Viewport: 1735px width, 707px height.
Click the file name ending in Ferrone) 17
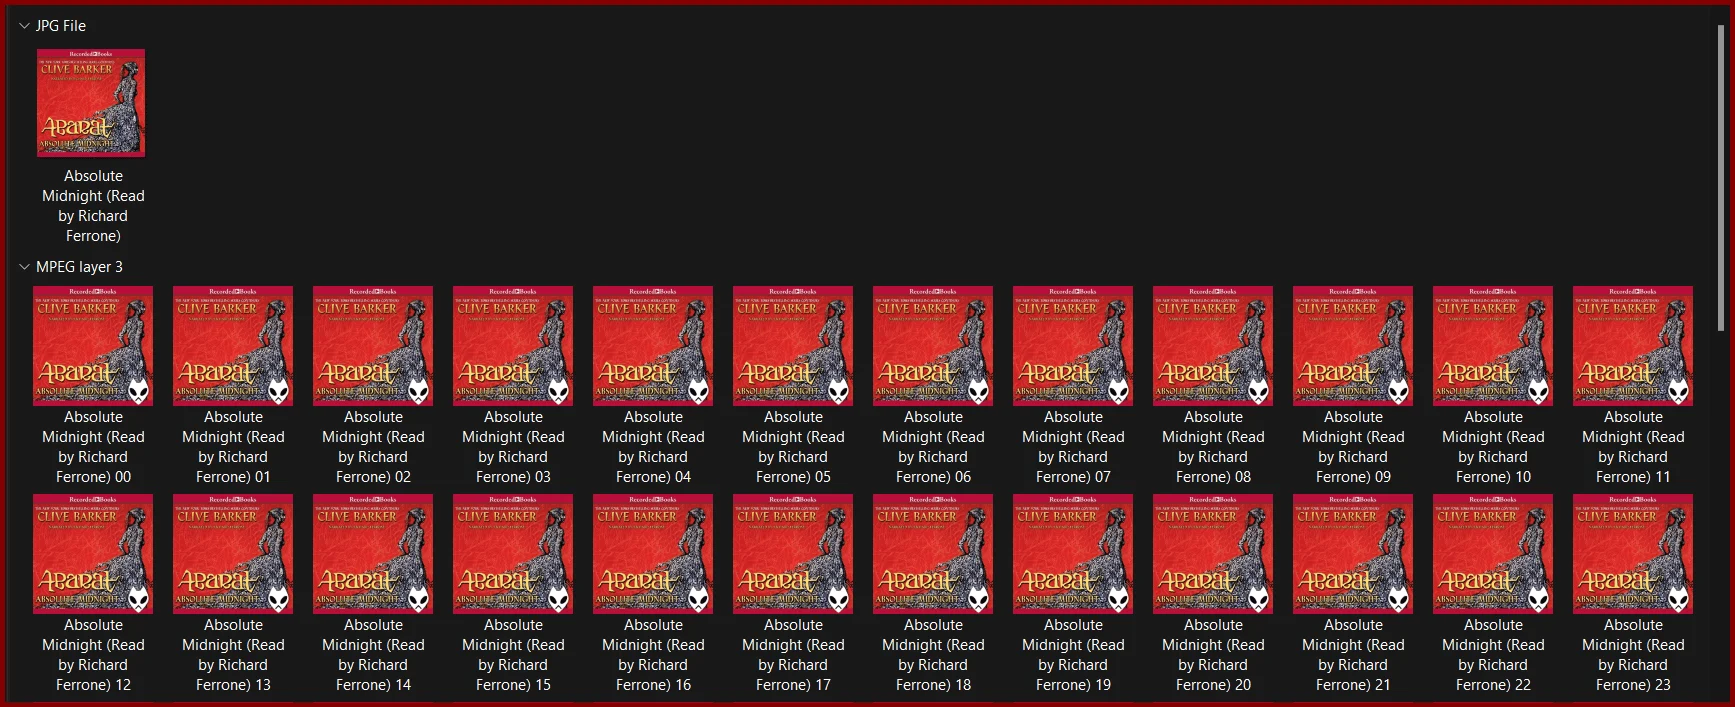pyautogui.click(x=793, y=655)
